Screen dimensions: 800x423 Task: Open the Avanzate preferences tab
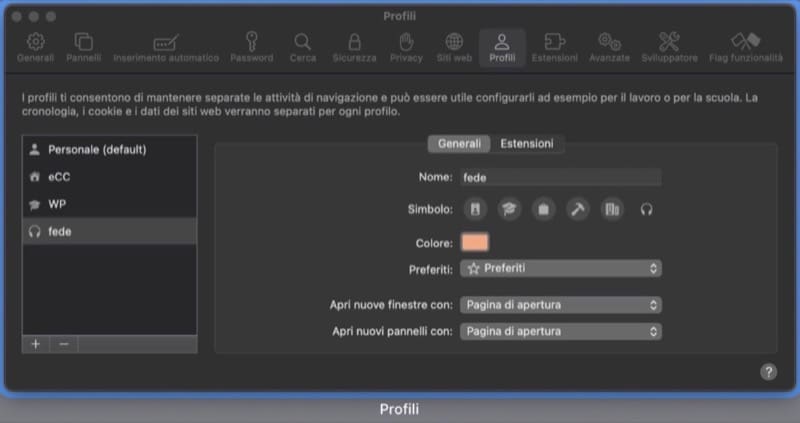[609, 47]
